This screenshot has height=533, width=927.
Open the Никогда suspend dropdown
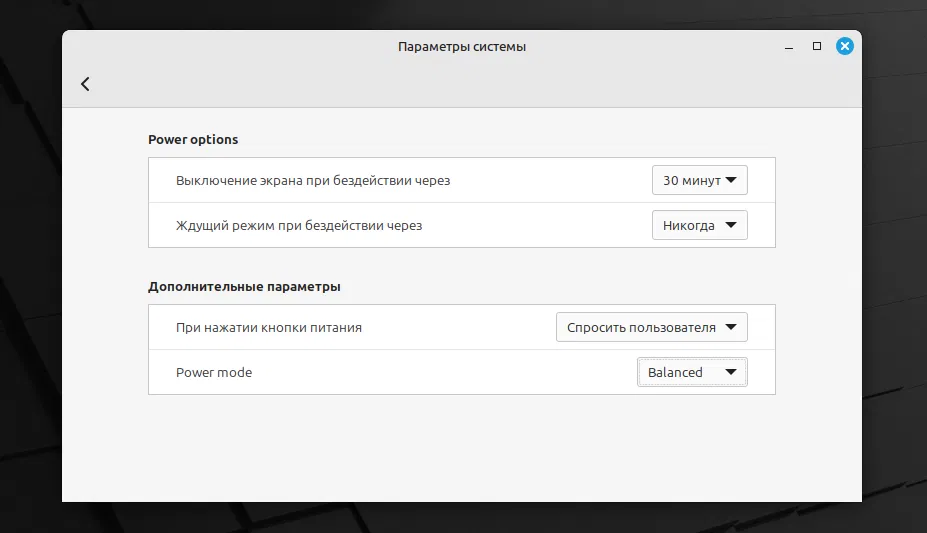click(x=699, y=225)
